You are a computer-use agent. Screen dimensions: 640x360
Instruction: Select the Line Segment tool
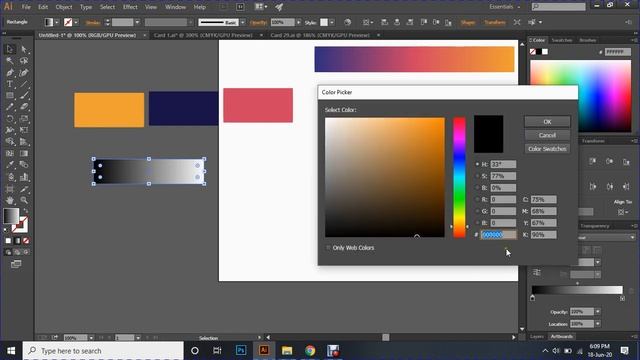pos(24,84)
